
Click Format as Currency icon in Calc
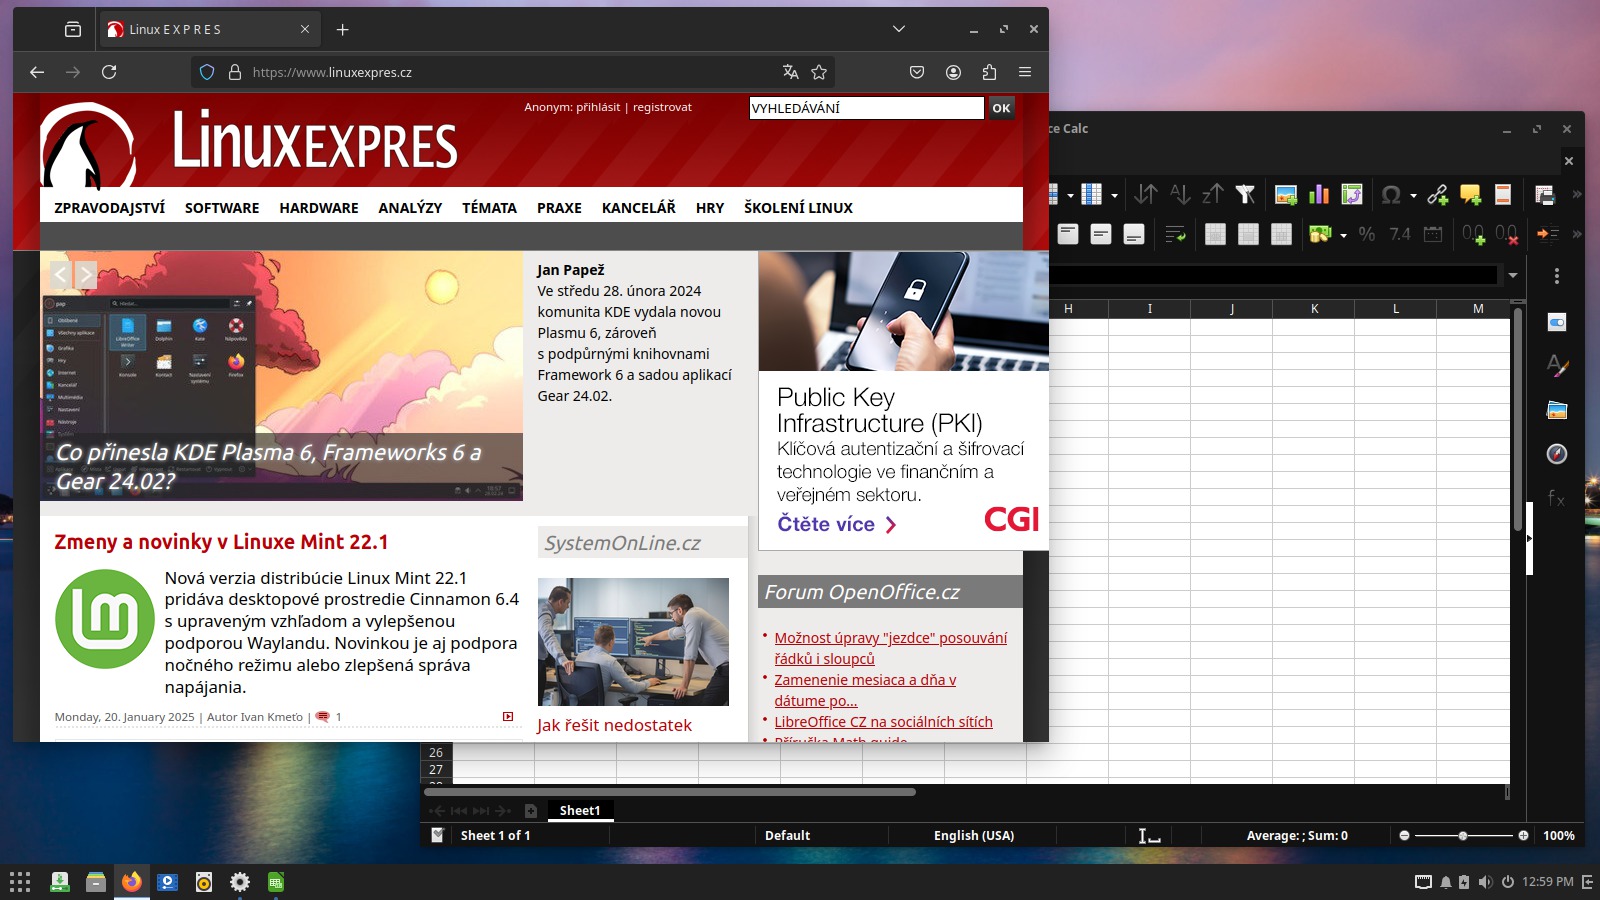point(1320,234)
